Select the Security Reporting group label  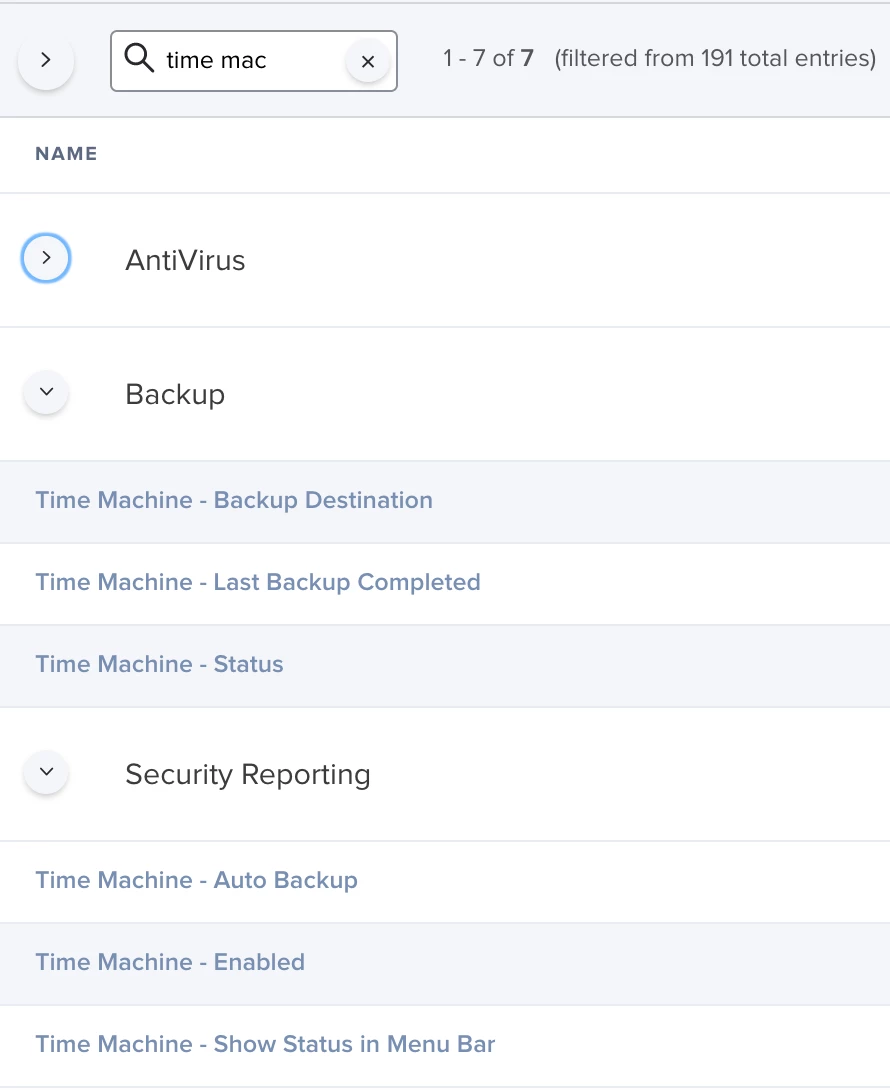(x=248, y=774)
